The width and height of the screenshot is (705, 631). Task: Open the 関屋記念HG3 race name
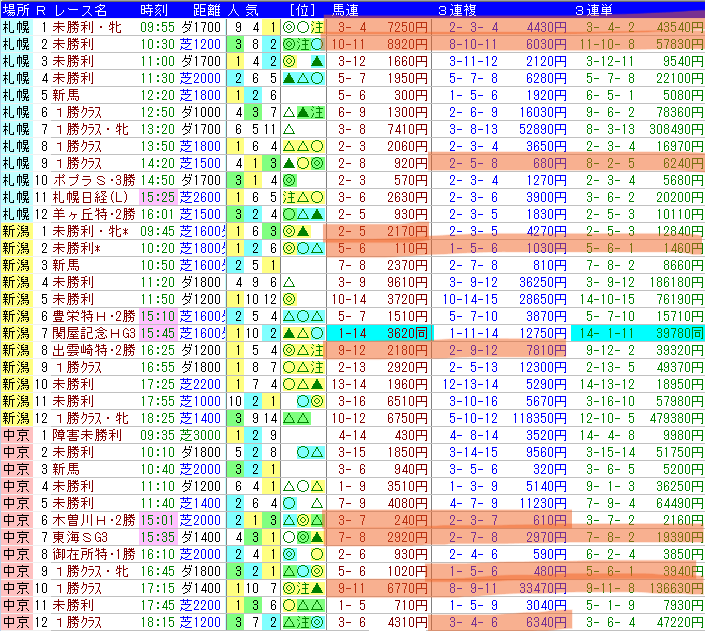click(94, 333)
